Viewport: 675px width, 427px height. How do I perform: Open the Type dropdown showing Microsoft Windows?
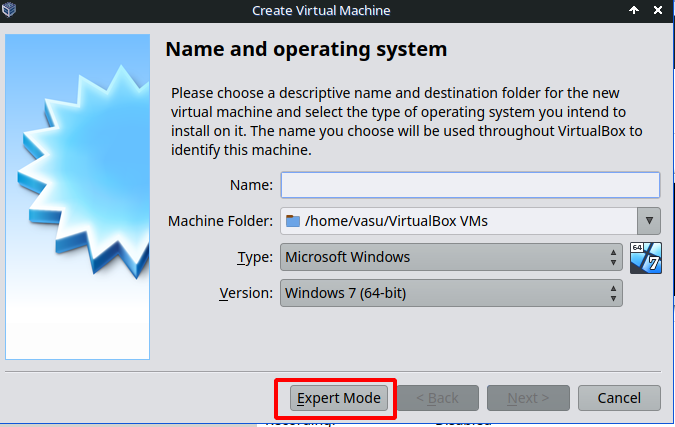point(451,257)
